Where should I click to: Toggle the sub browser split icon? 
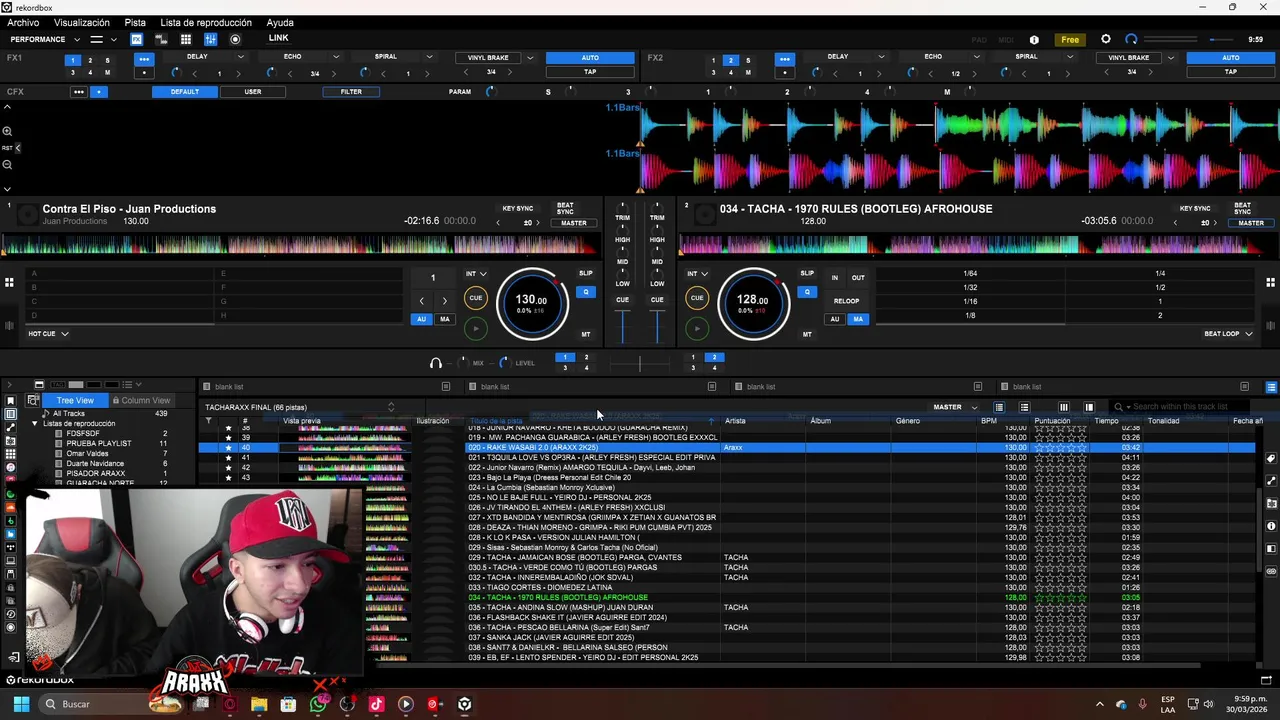pyautogui.click(x=1089, y=407)
